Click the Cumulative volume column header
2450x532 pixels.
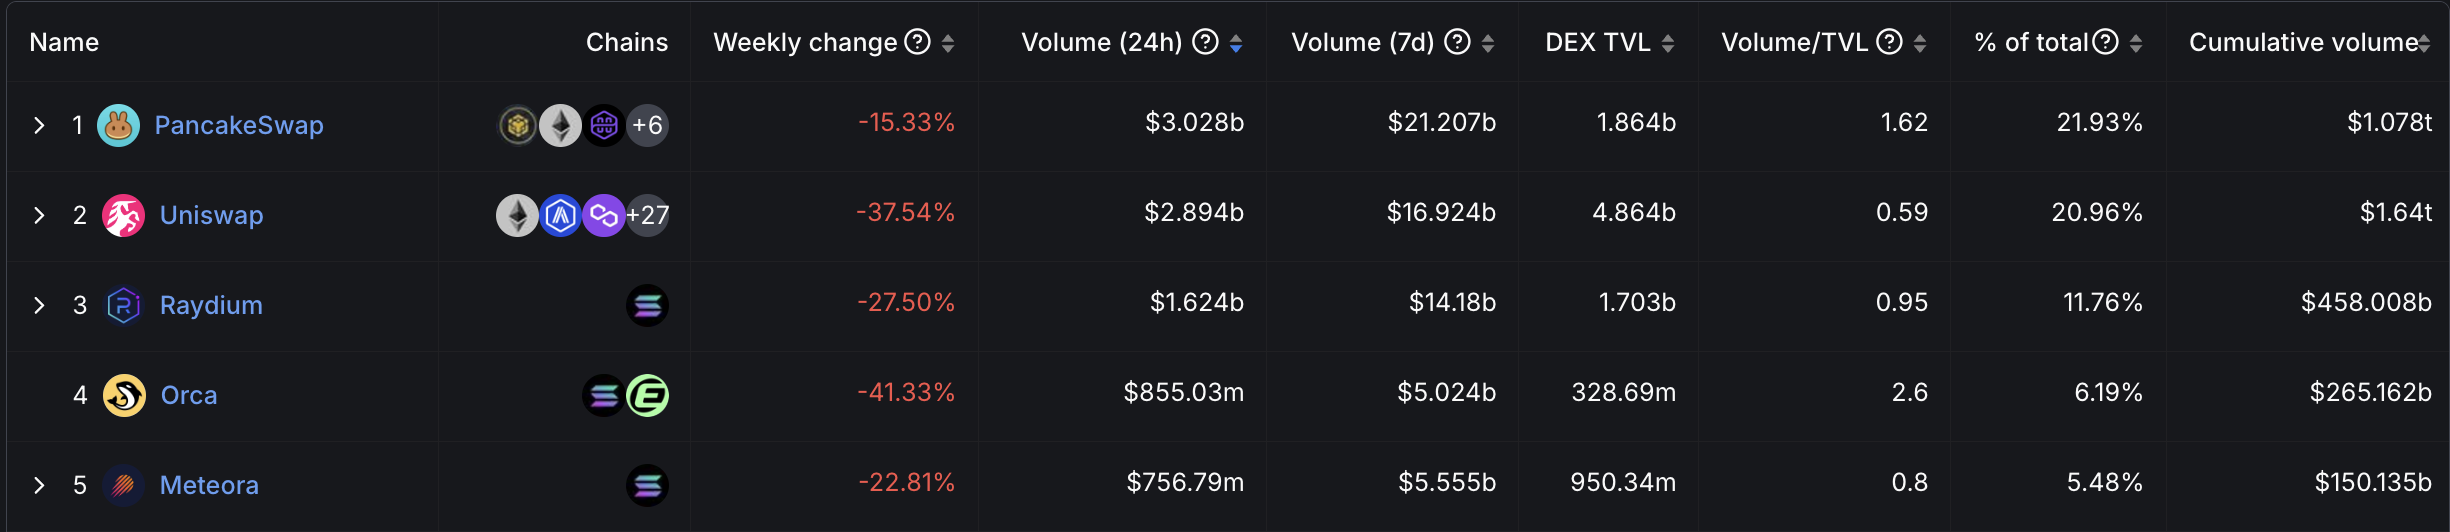(x=2303, y=42)
